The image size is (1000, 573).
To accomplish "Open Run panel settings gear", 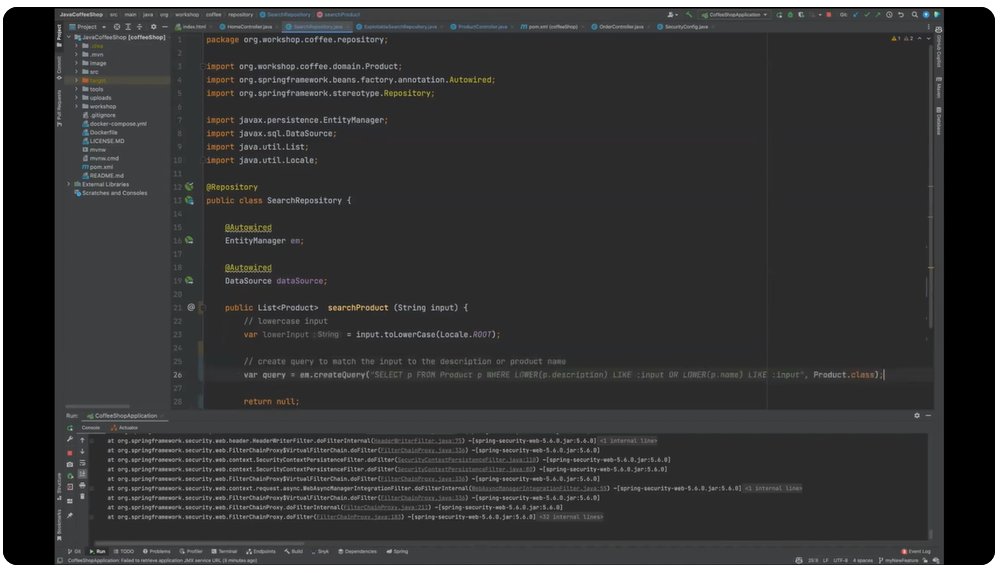I will (x=917, y=415).
